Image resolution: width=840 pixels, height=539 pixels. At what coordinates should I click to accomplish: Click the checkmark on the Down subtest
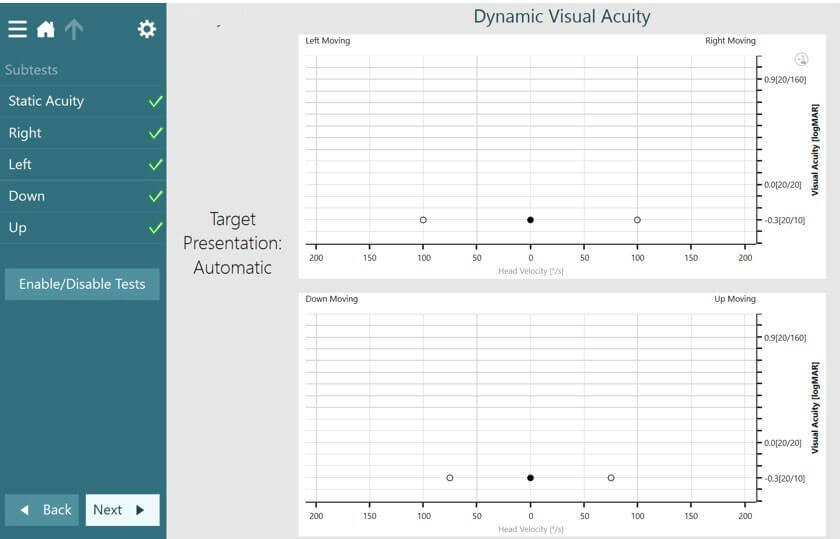(x=155, y=197)
